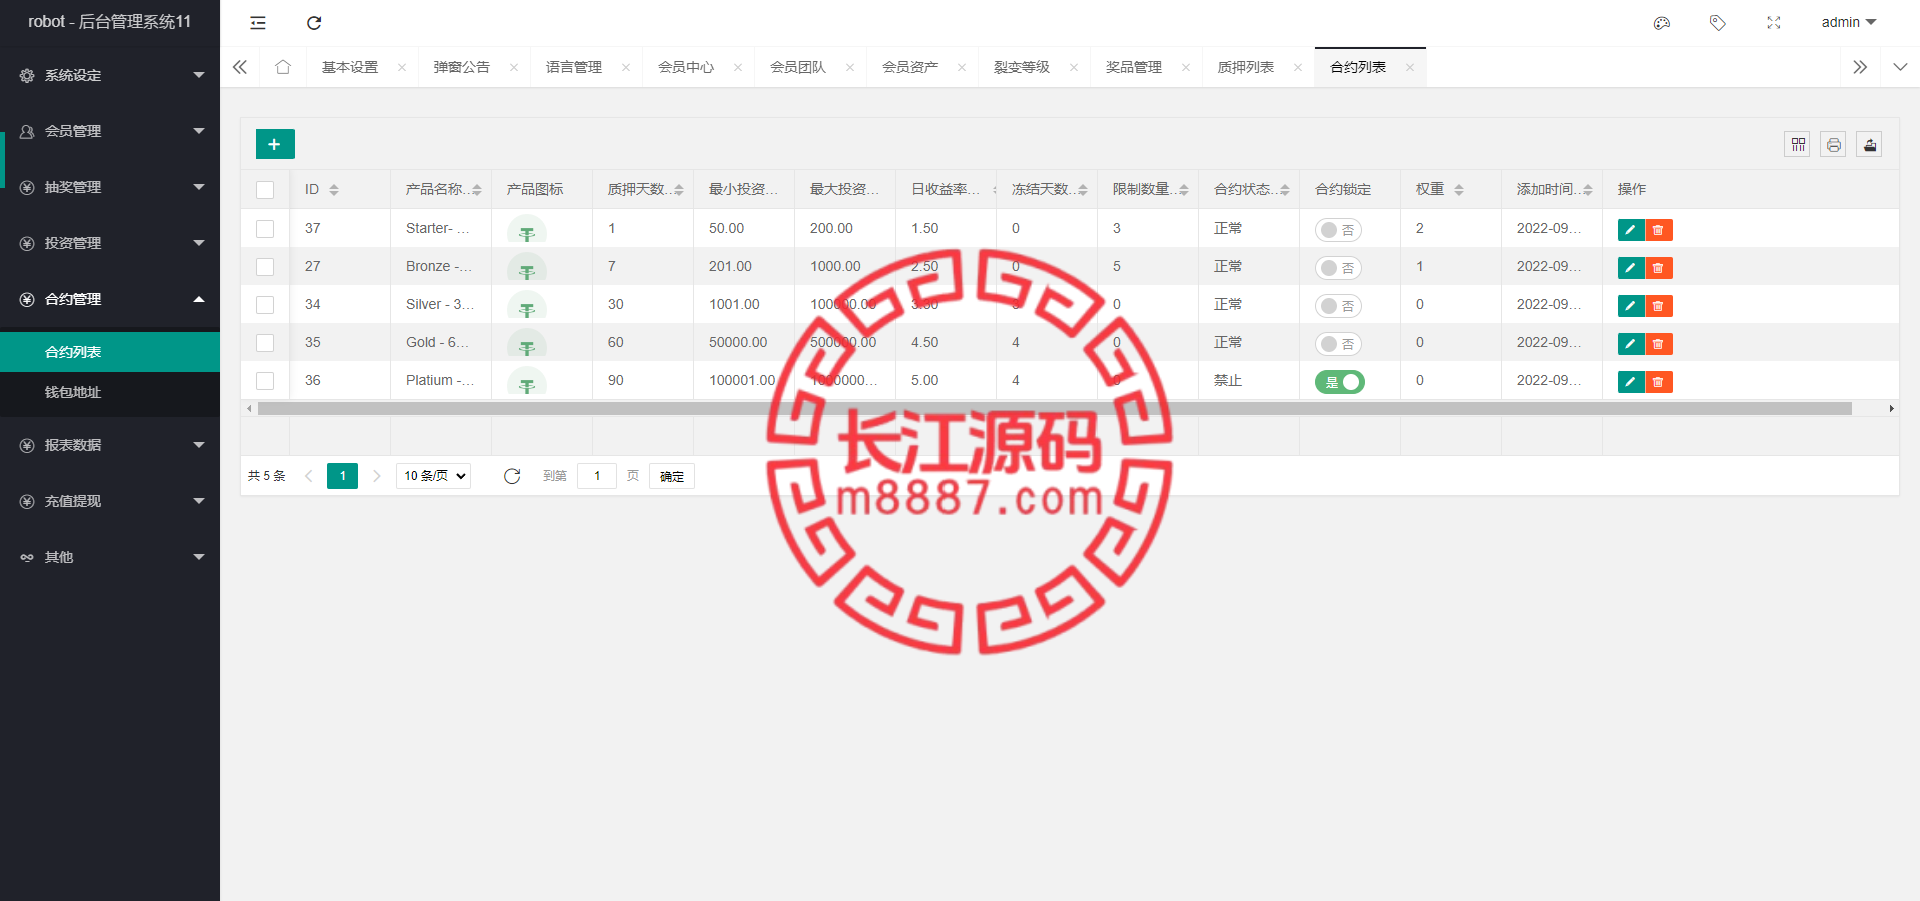Switch to 会员资产 tab
The height and width of the screenshot is (901, 1920).
coord(910,67)
